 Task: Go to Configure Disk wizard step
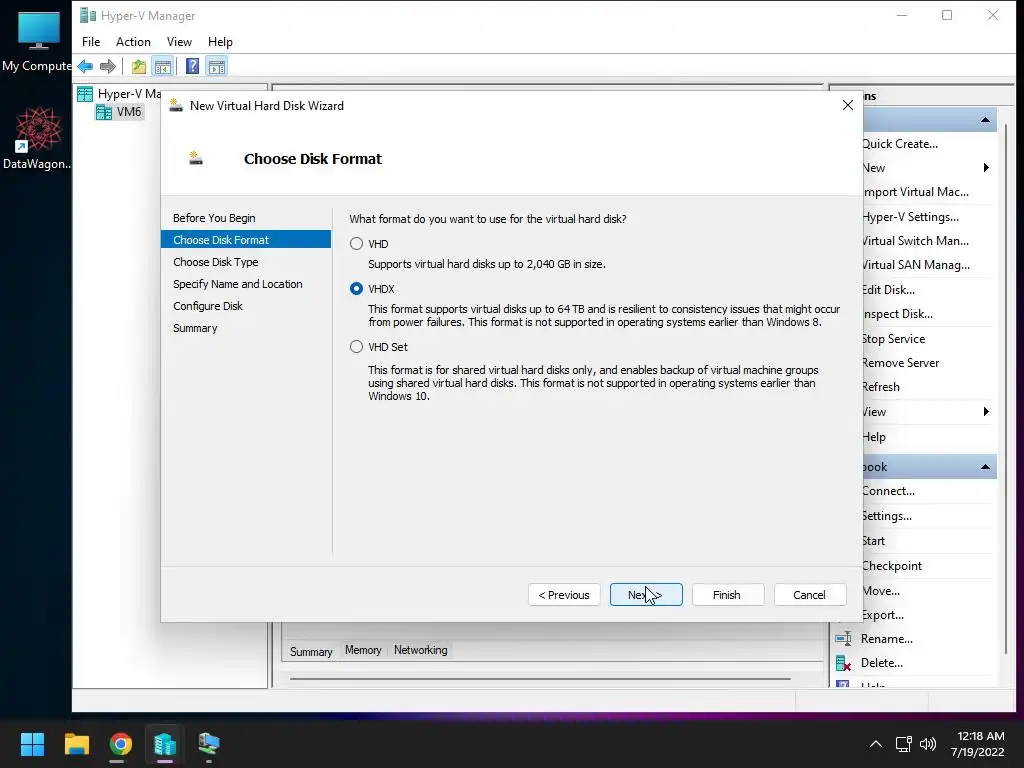coord(208,306)
